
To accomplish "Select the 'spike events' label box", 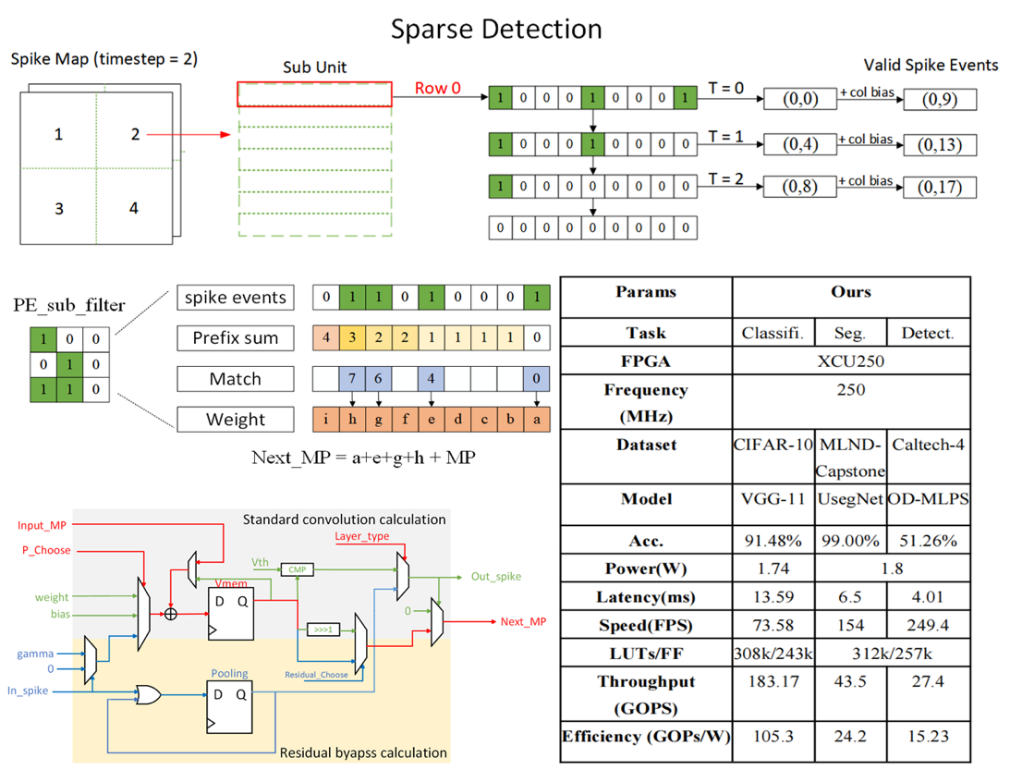I will point(236,297).
